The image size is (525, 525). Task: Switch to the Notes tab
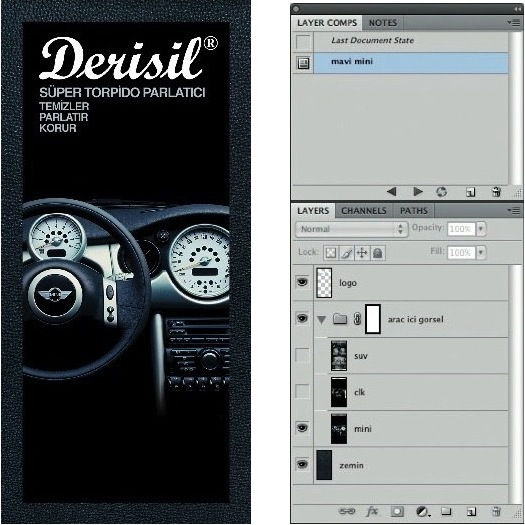(383, 23)
